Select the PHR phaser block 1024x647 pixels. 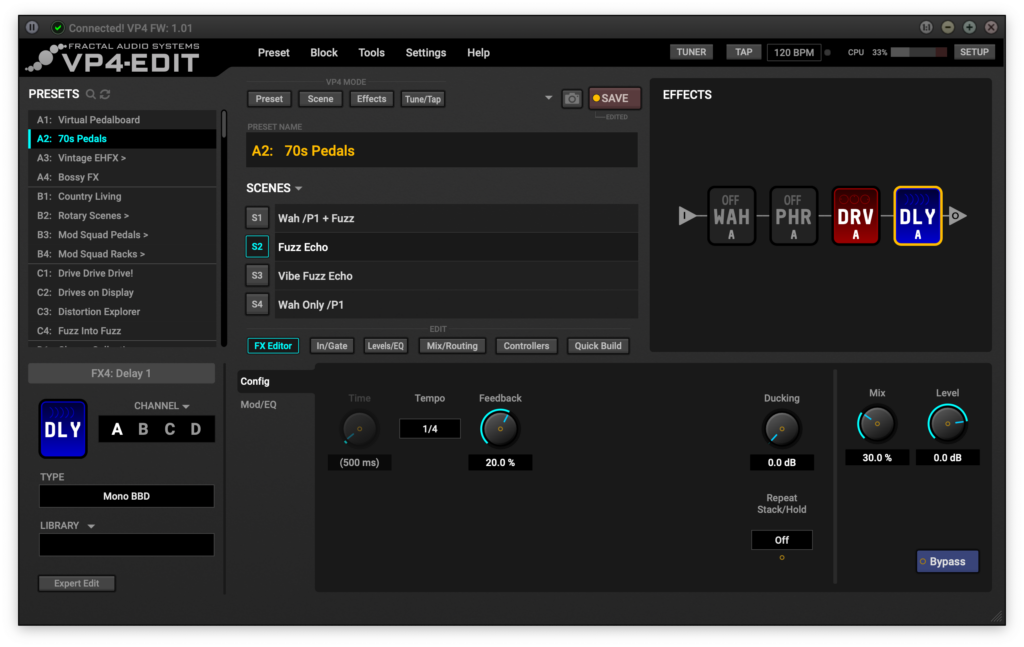point(793,216)
